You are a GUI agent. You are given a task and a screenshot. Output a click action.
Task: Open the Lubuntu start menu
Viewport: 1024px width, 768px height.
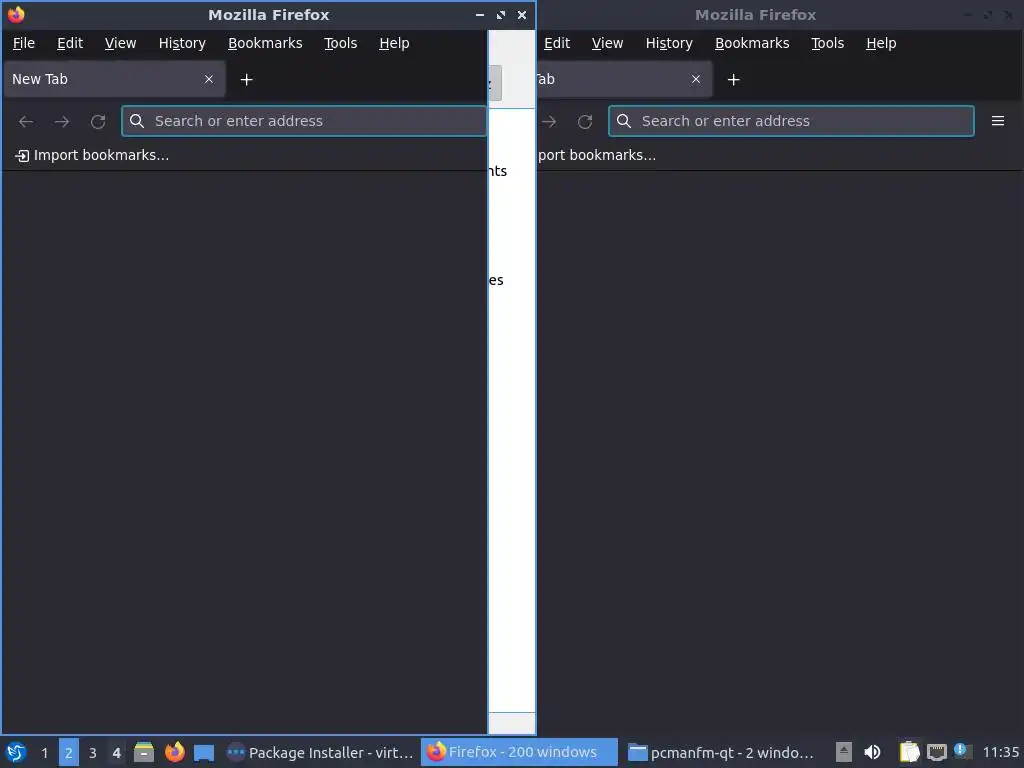pos(16,752)
